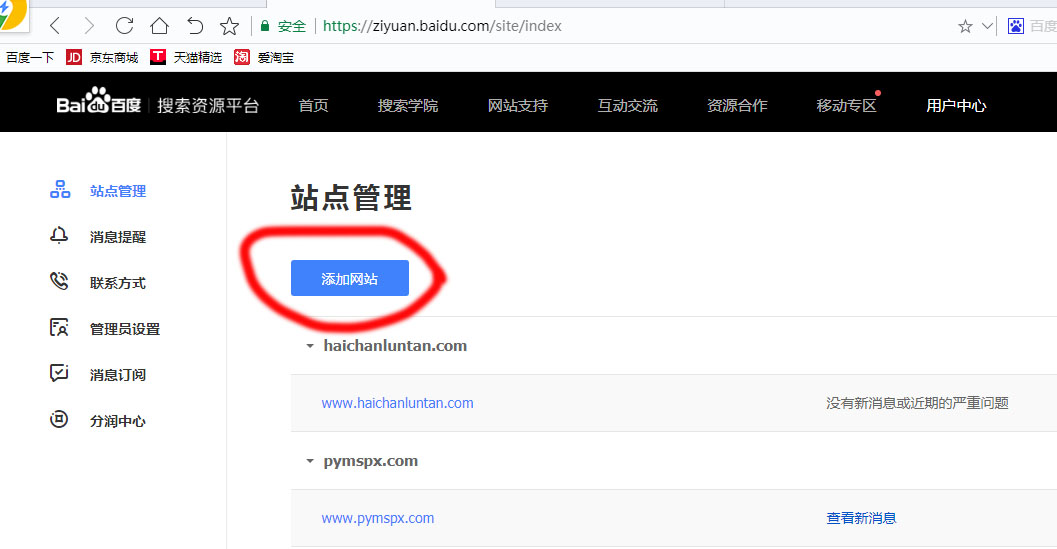This screenshot has width=1057, height=549.
Task: Click the 联系方式 phone icon
Action: [x=59, y=281]
